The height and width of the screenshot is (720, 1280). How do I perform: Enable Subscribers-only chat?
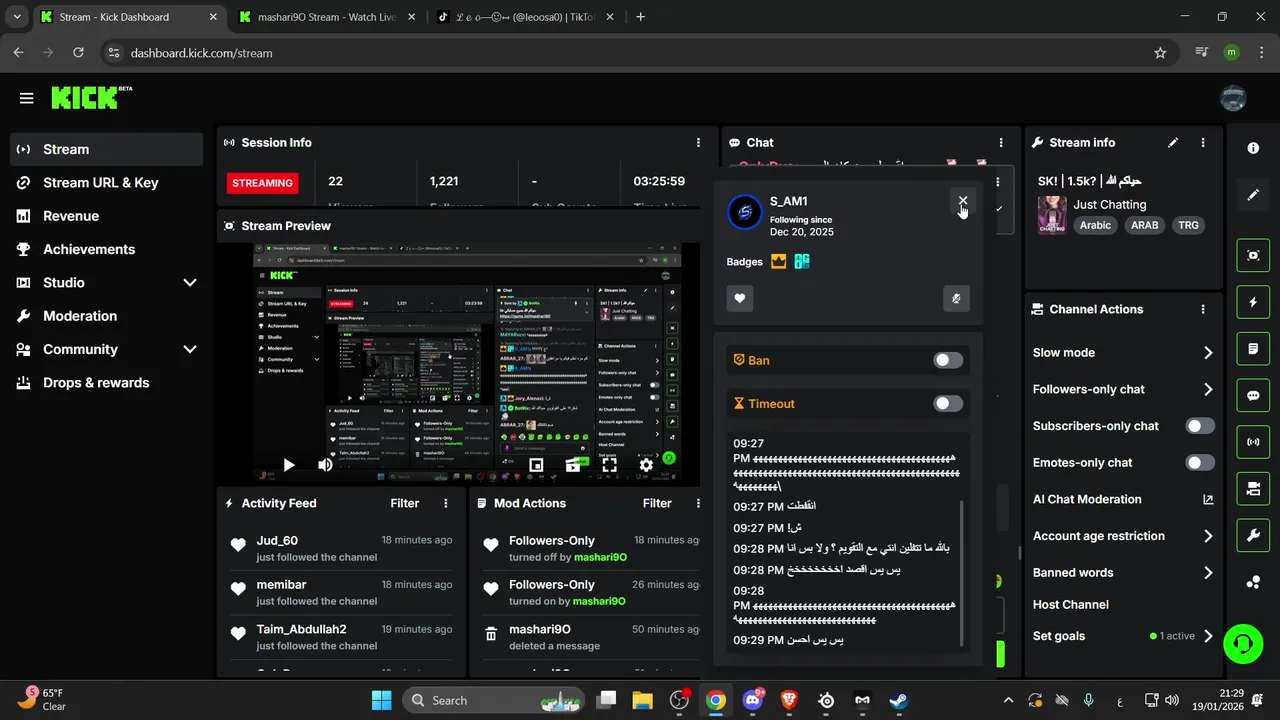pyautogui.click(x=1200, y=426)
